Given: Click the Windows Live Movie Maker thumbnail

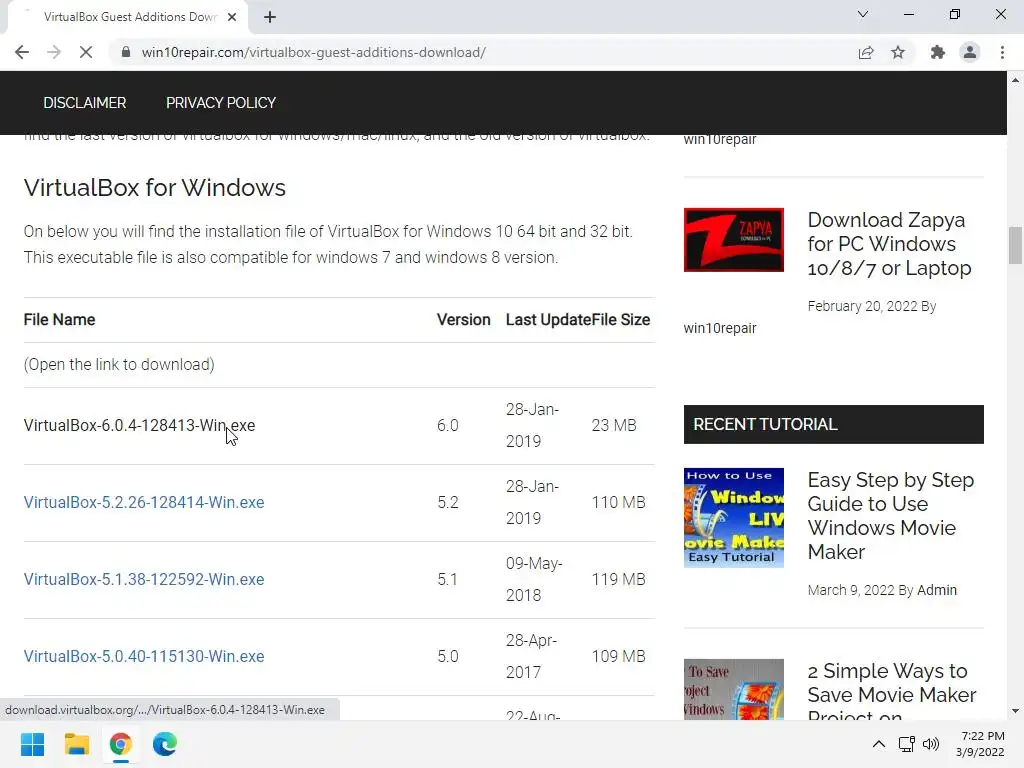Looking at the screenshot, I should coord(733,518).
